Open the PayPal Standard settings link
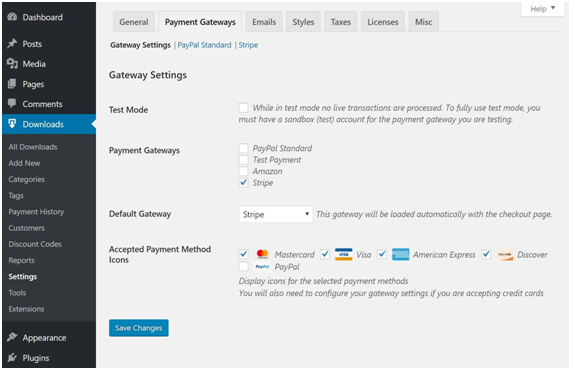This screenshot has height=370, width=572. pos(204,45)
